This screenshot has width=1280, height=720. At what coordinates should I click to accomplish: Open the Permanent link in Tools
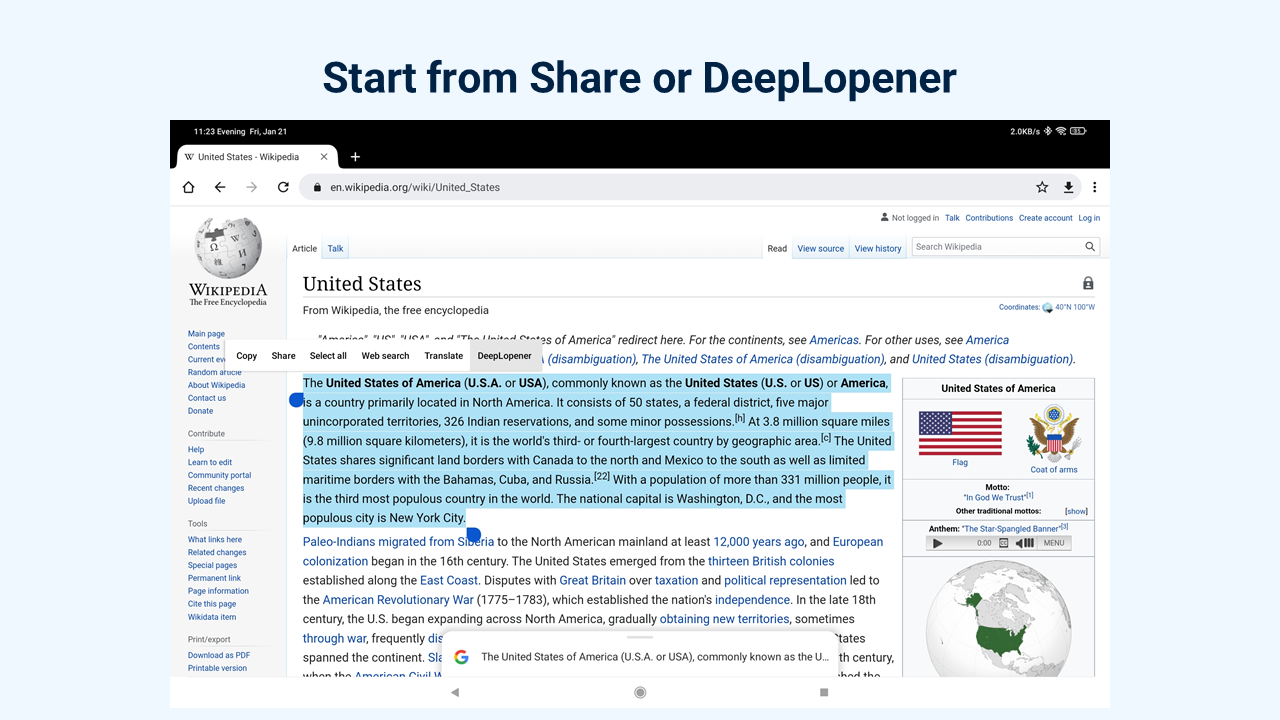pos(214,578)
